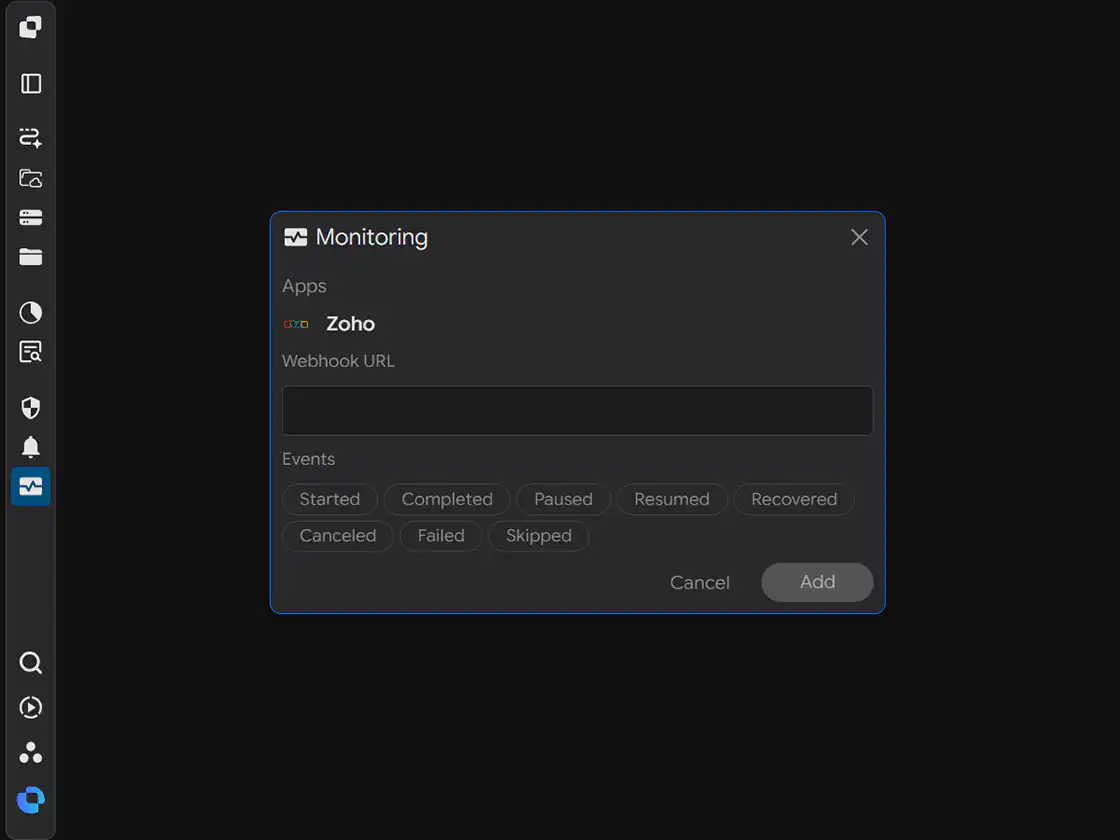Select the Monitoring icon in sidebar
This screenshot has height=840, width=1120.
[x=31, y=486]
